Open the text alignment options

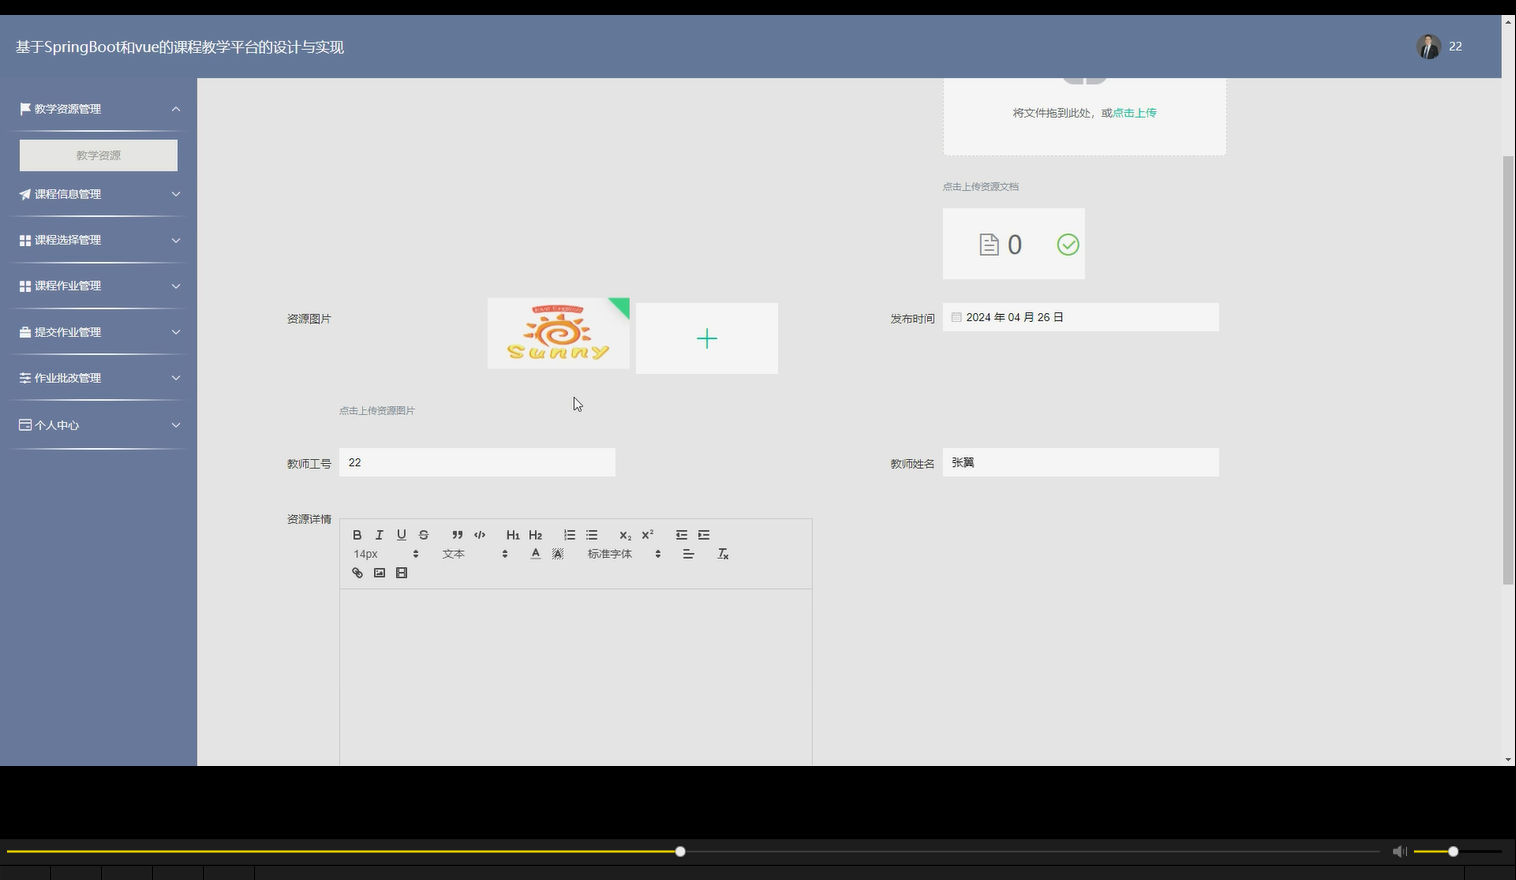689,554
